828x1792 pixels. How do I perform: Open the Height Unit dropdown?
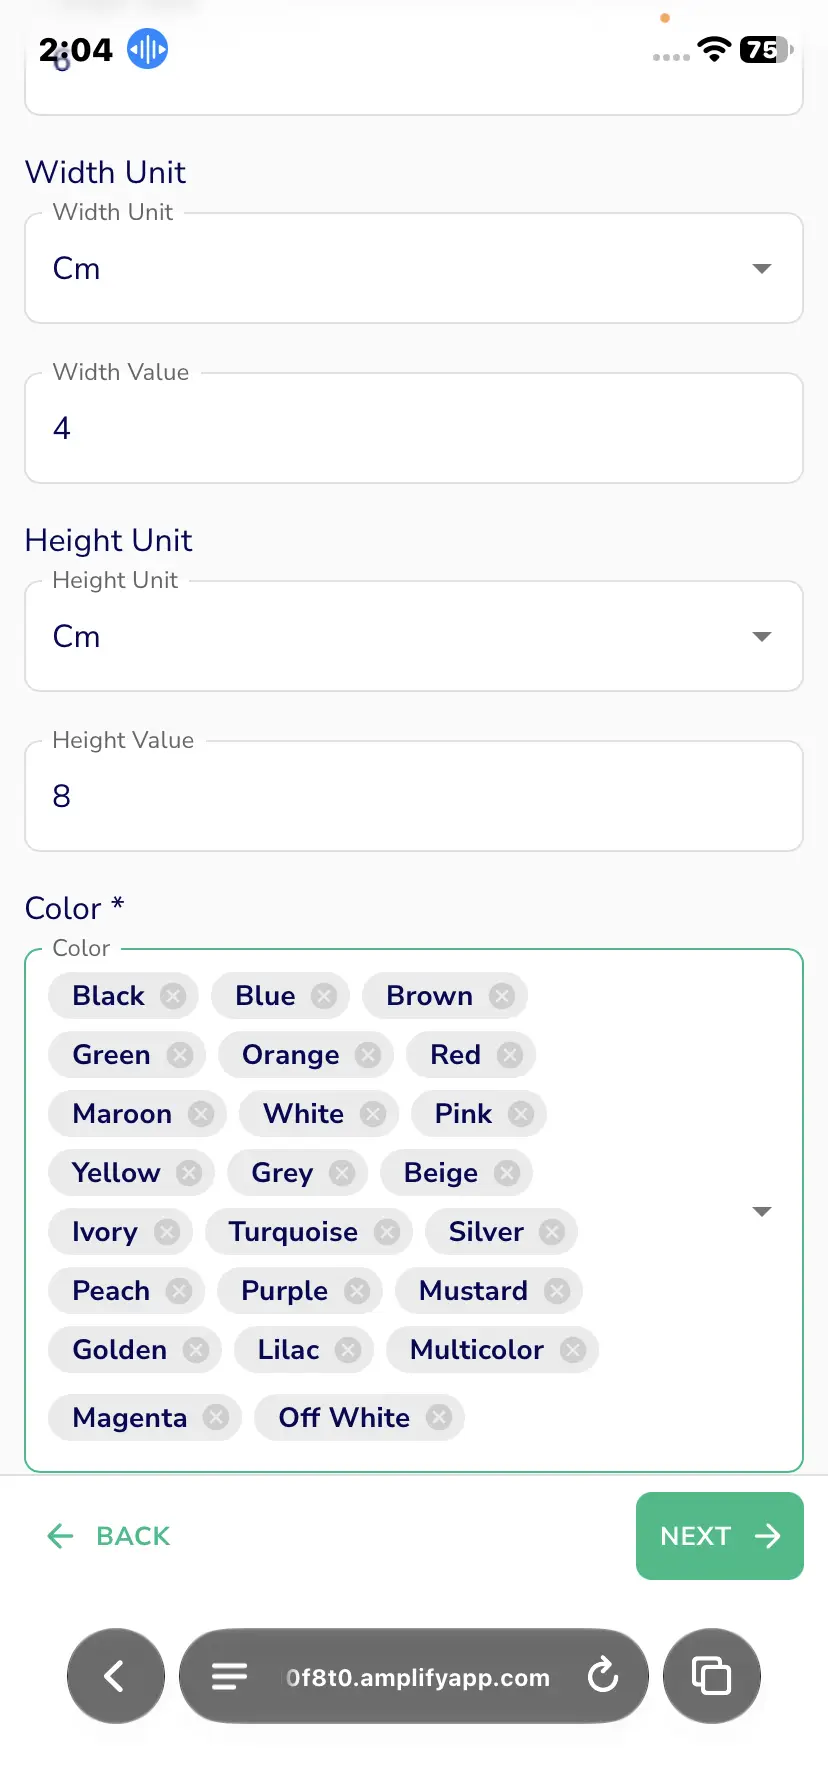point(414,636)
